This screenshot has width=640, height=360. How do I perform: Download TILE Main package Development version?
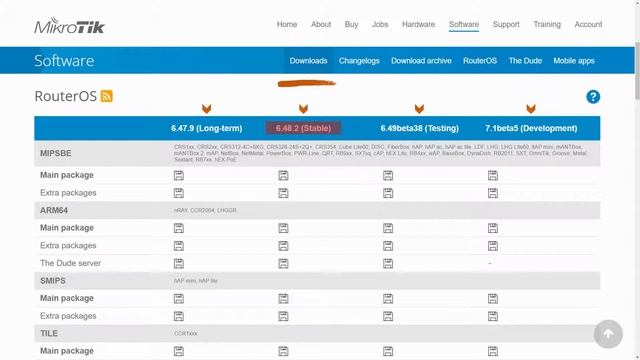click(493, 351)
